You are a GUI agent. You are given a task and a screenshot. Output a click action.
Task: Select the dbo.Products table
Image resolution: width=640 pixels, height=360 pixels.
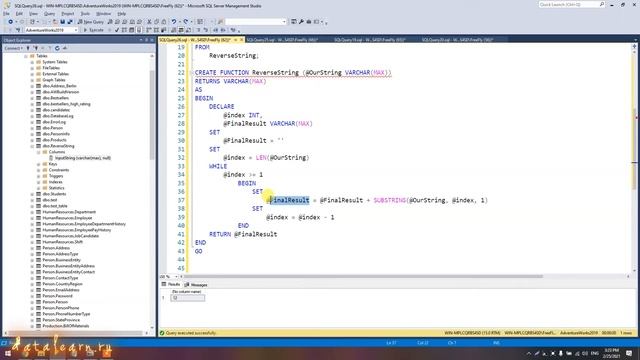coord(54,140)
